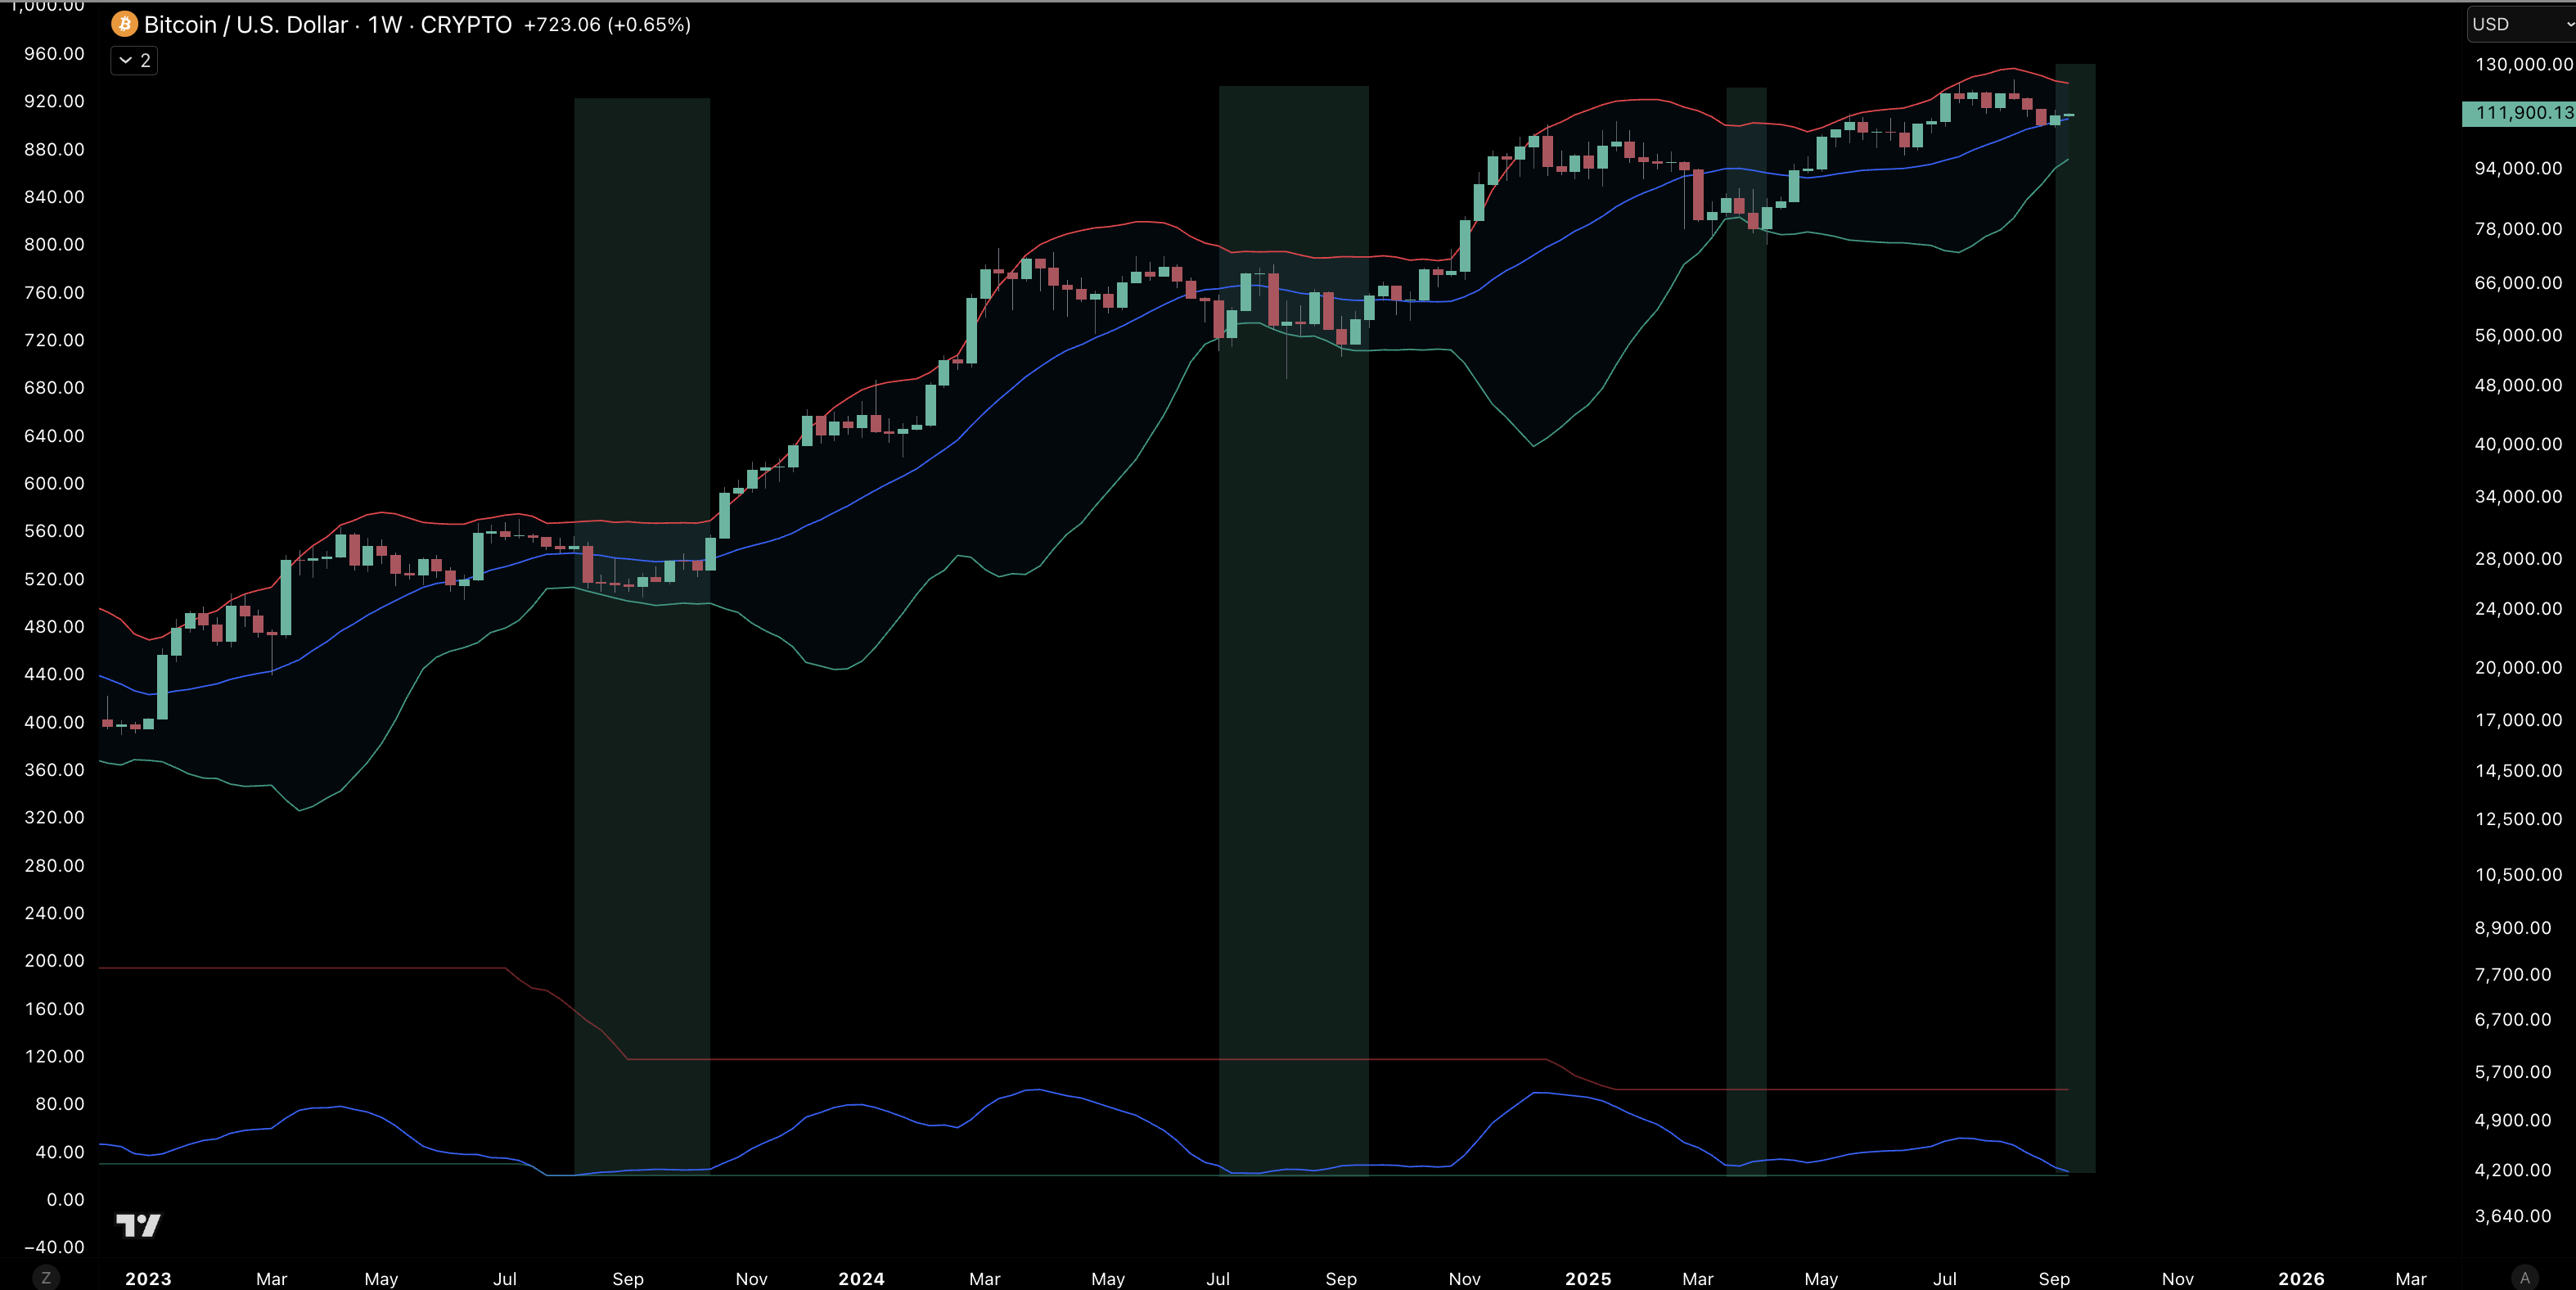2576x1290 pixels.
Task: Select the wide shaded zone spanning Jul–Sep 2024
Action: (x=1293, y=800)
